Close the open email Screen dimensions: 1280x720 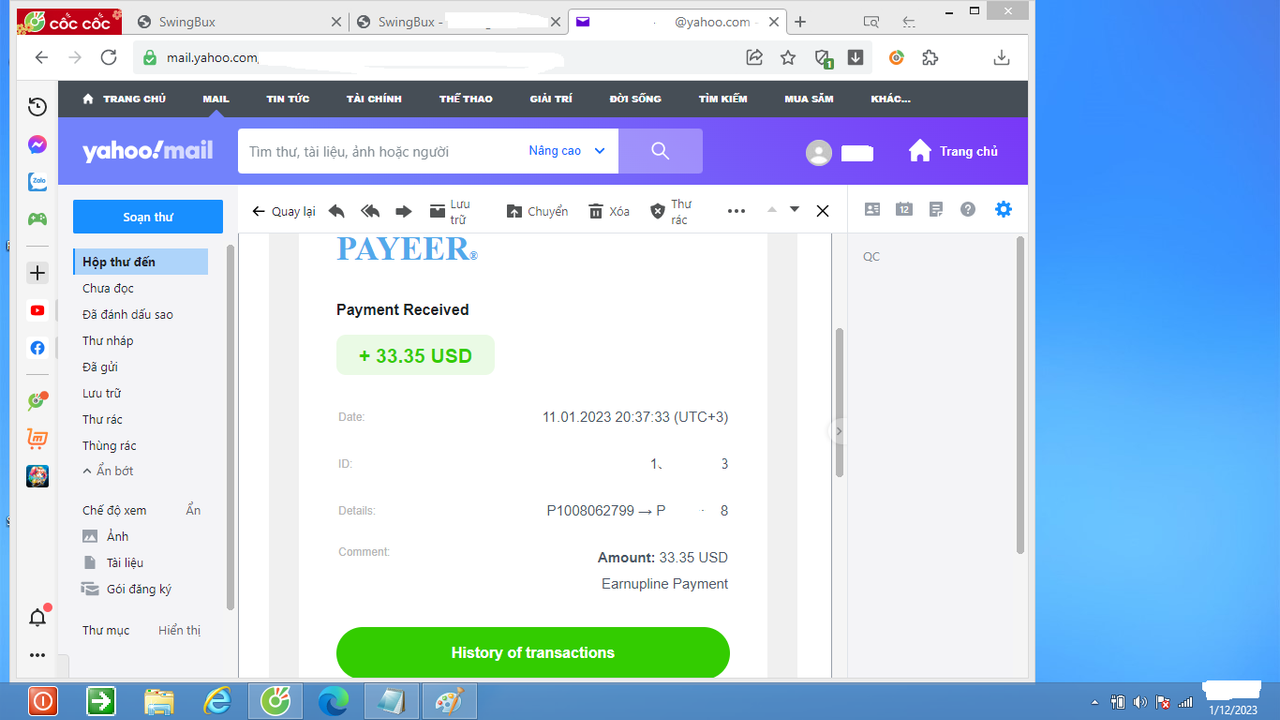(823, 211)
